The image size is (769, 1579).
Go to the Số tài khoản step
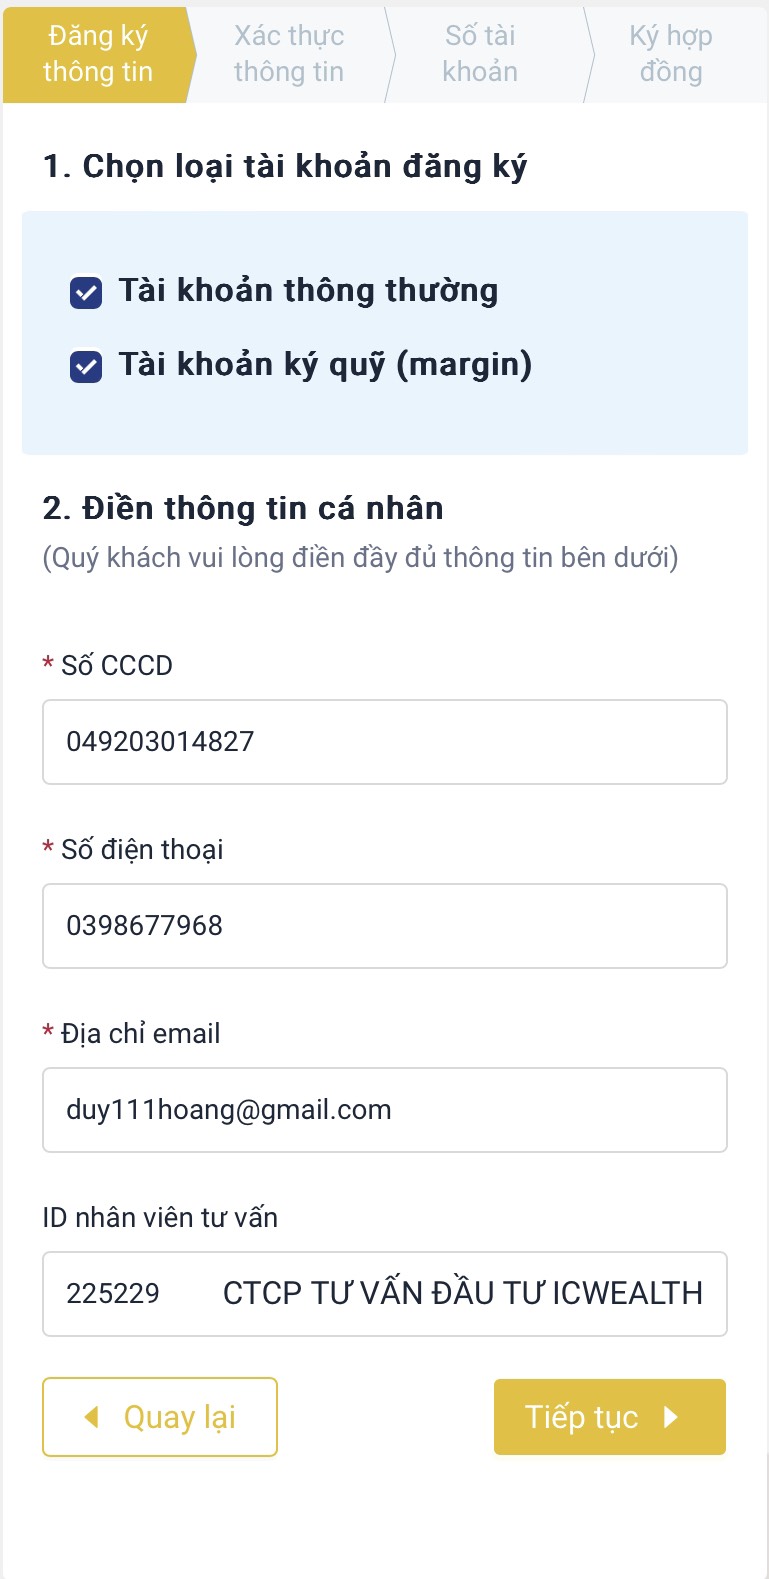(x=480, y=54)
